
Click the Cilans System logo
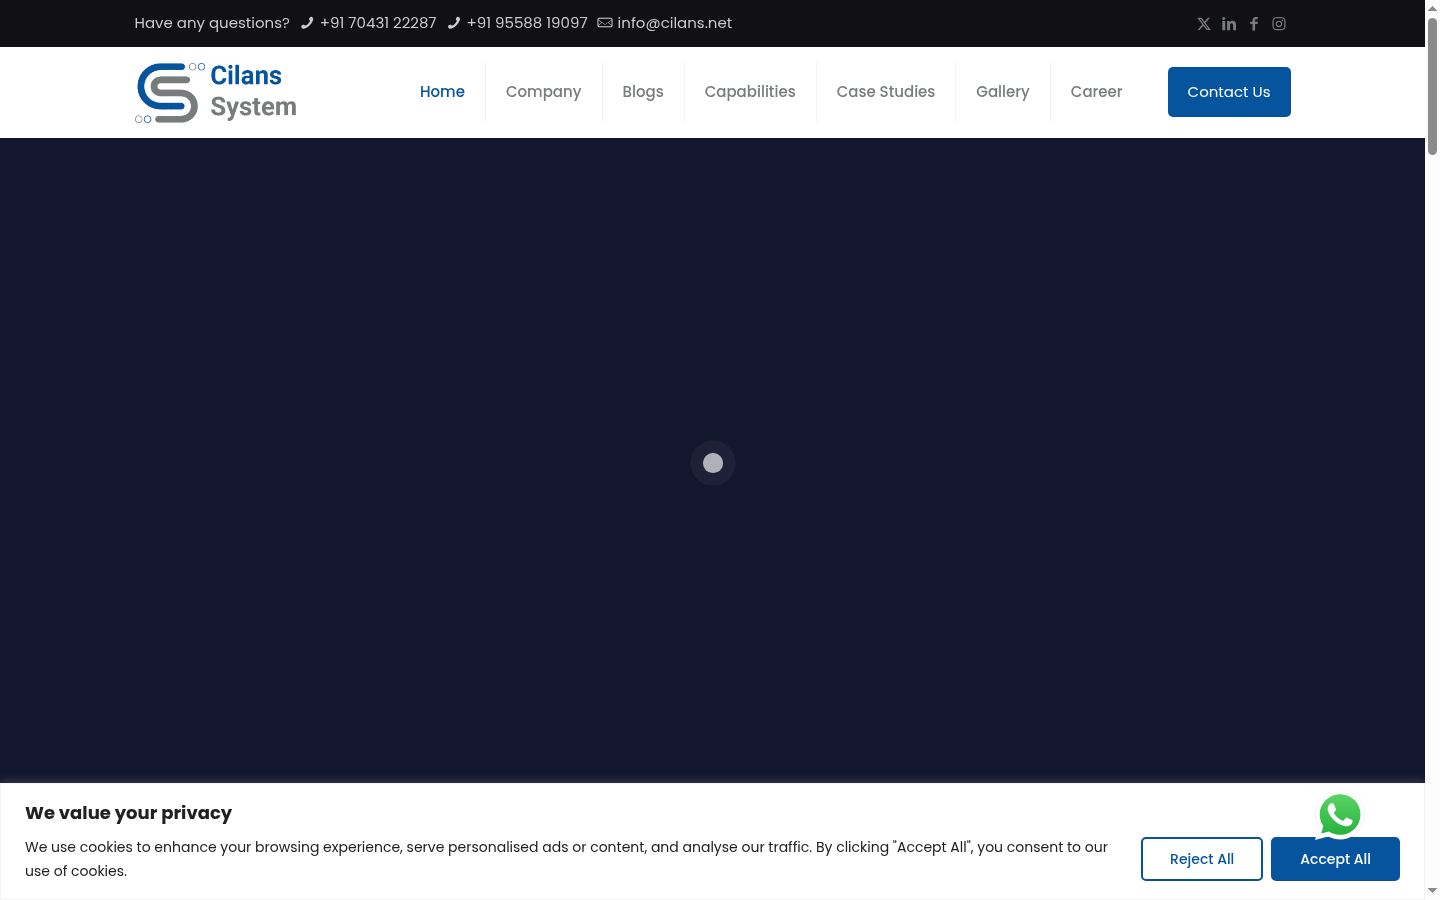216,92
